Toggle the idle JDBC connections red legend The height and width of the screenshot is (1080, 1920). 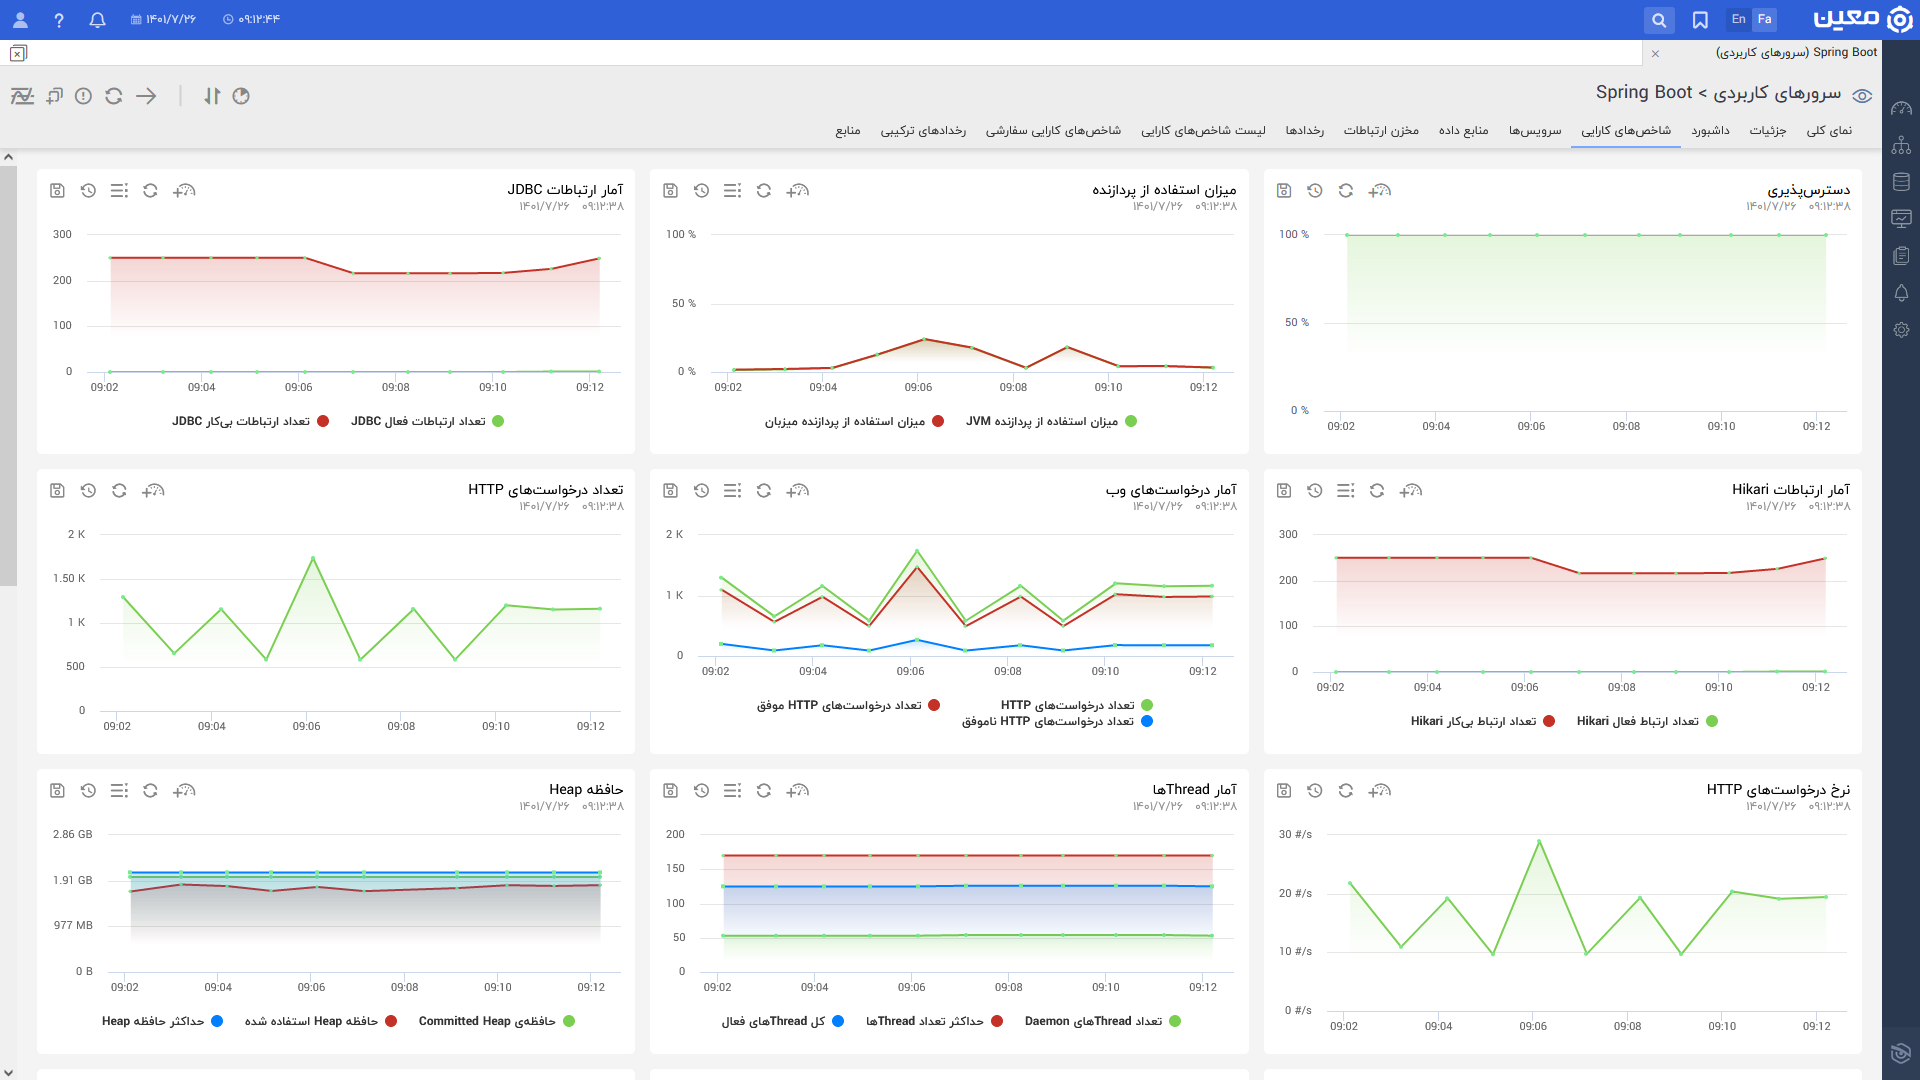(251, 421)
